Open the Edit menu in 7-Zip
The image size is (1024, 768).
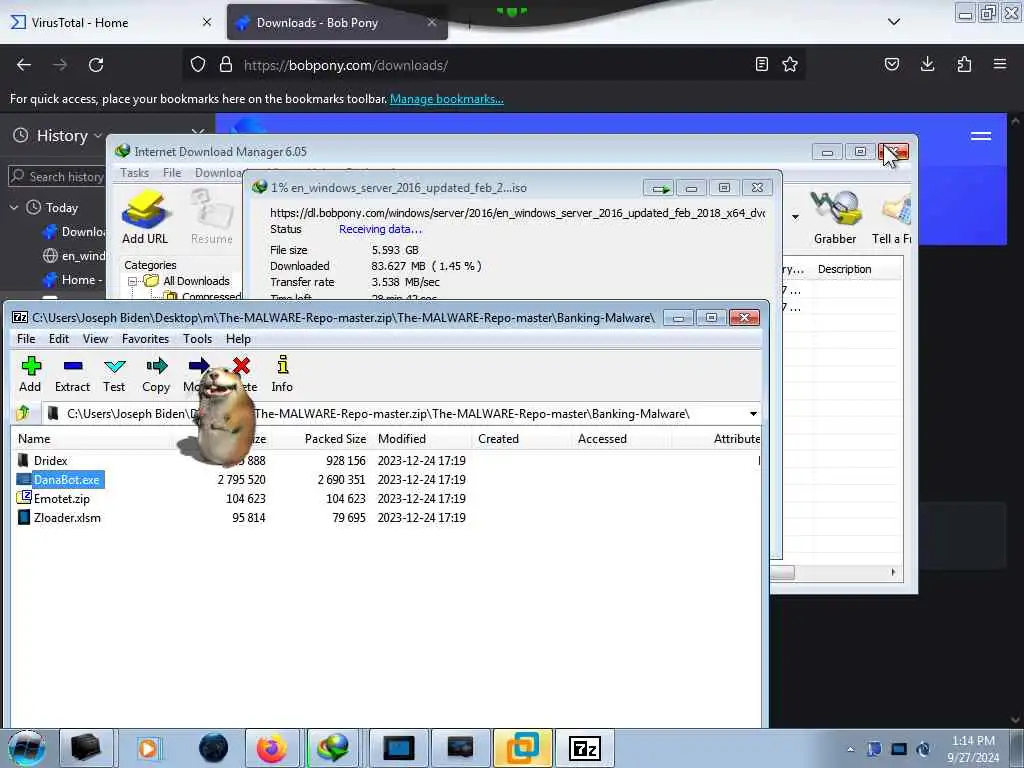click(59, 339)
